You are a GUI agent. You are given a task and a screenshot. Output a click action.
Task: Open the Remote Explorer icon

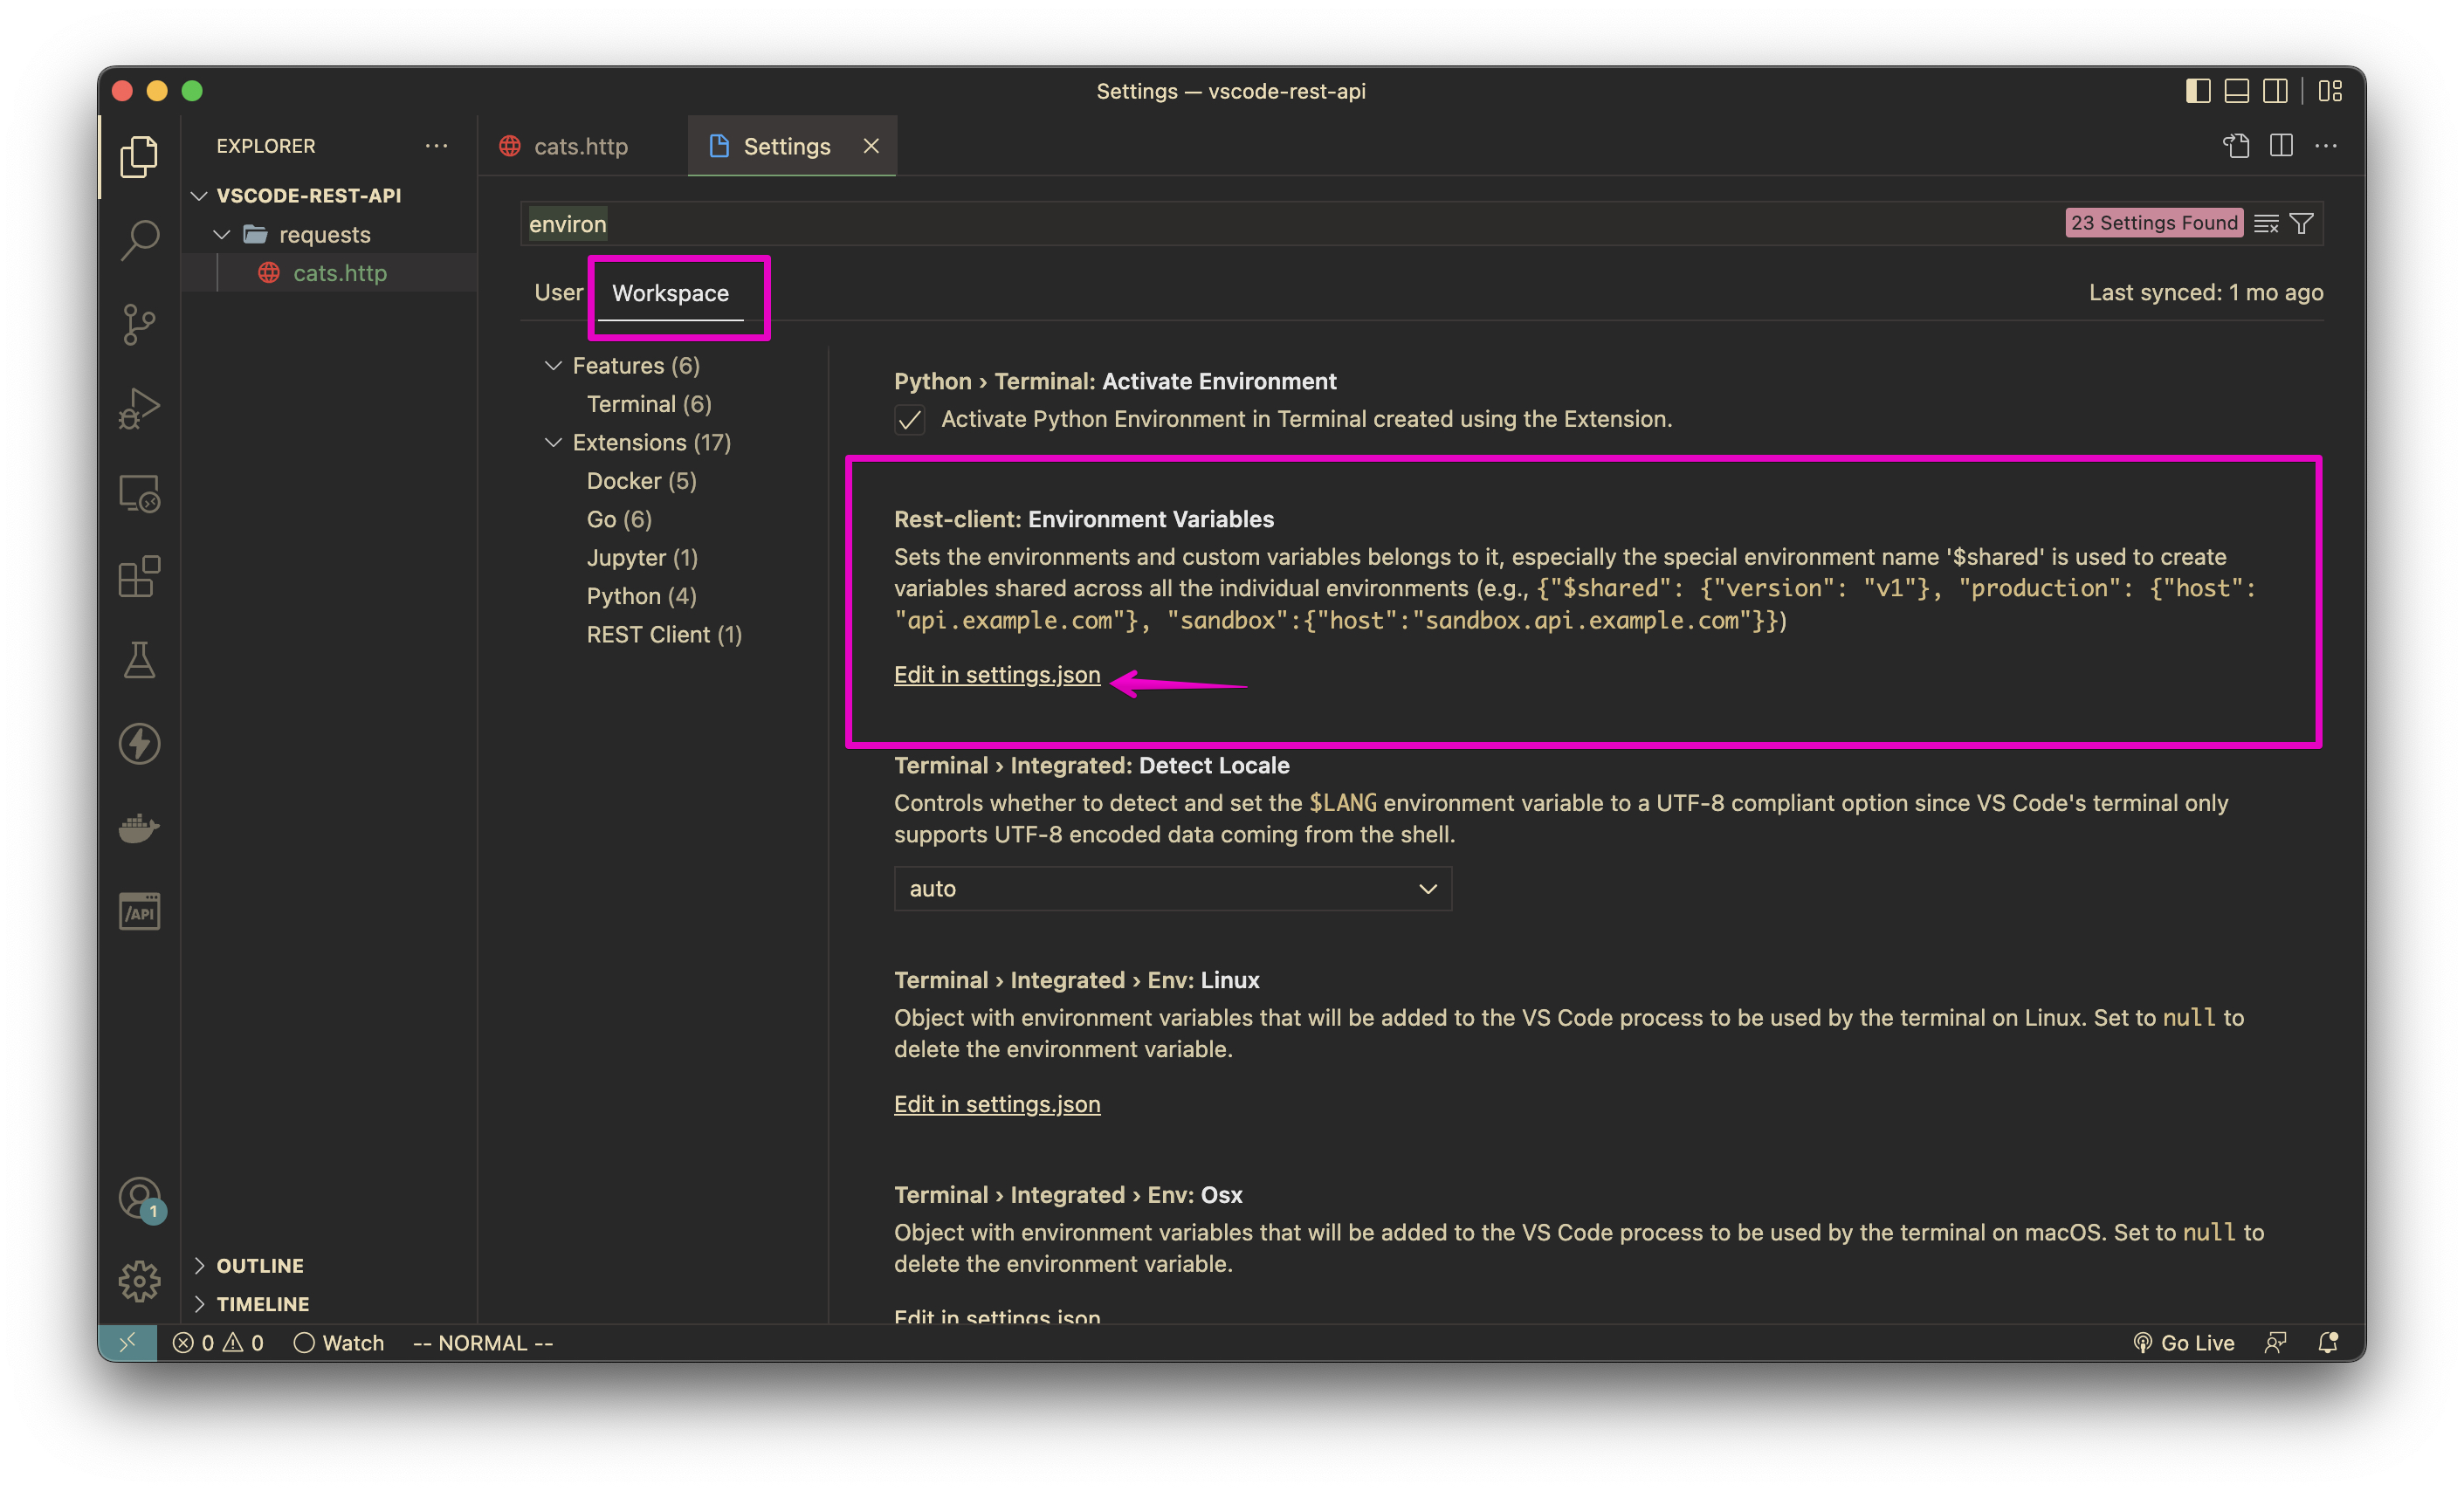(x=139, y=493)
